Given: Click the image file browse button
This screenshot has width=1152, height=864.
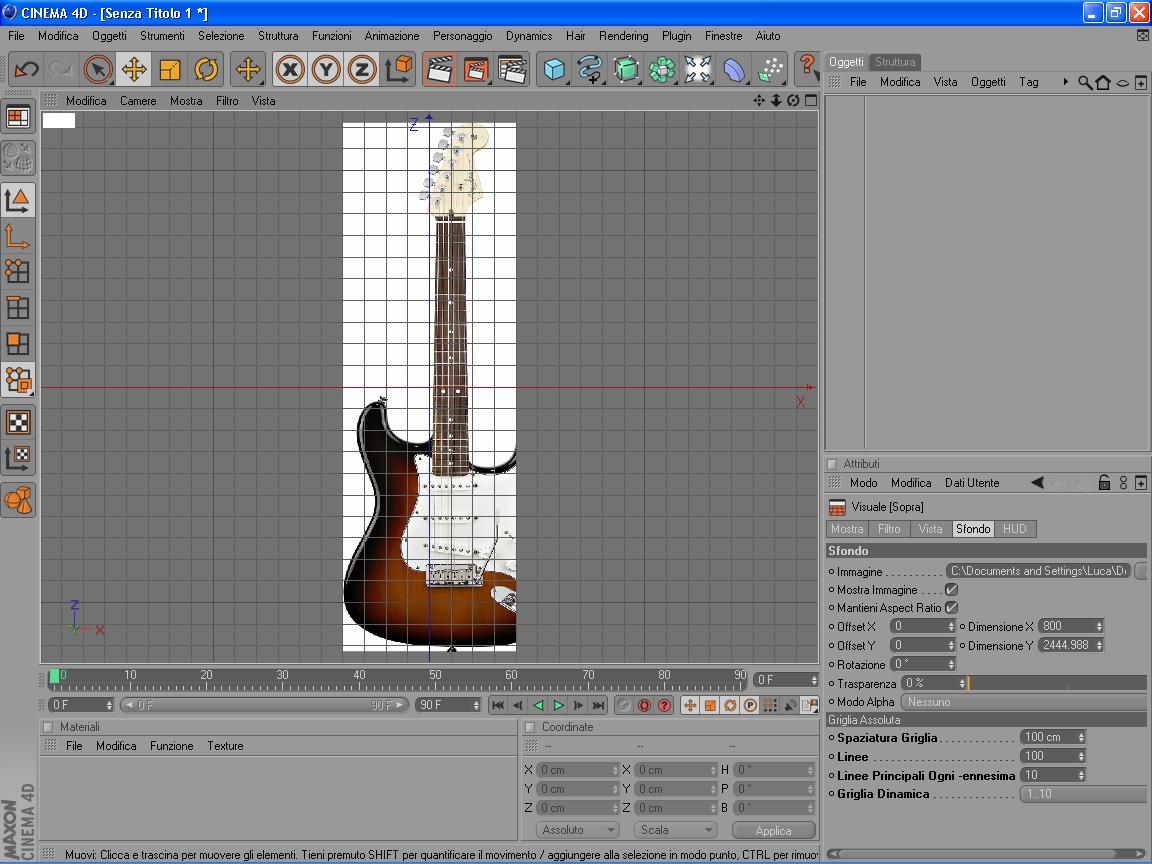Looking at the screenshot, I should 1142,571.
